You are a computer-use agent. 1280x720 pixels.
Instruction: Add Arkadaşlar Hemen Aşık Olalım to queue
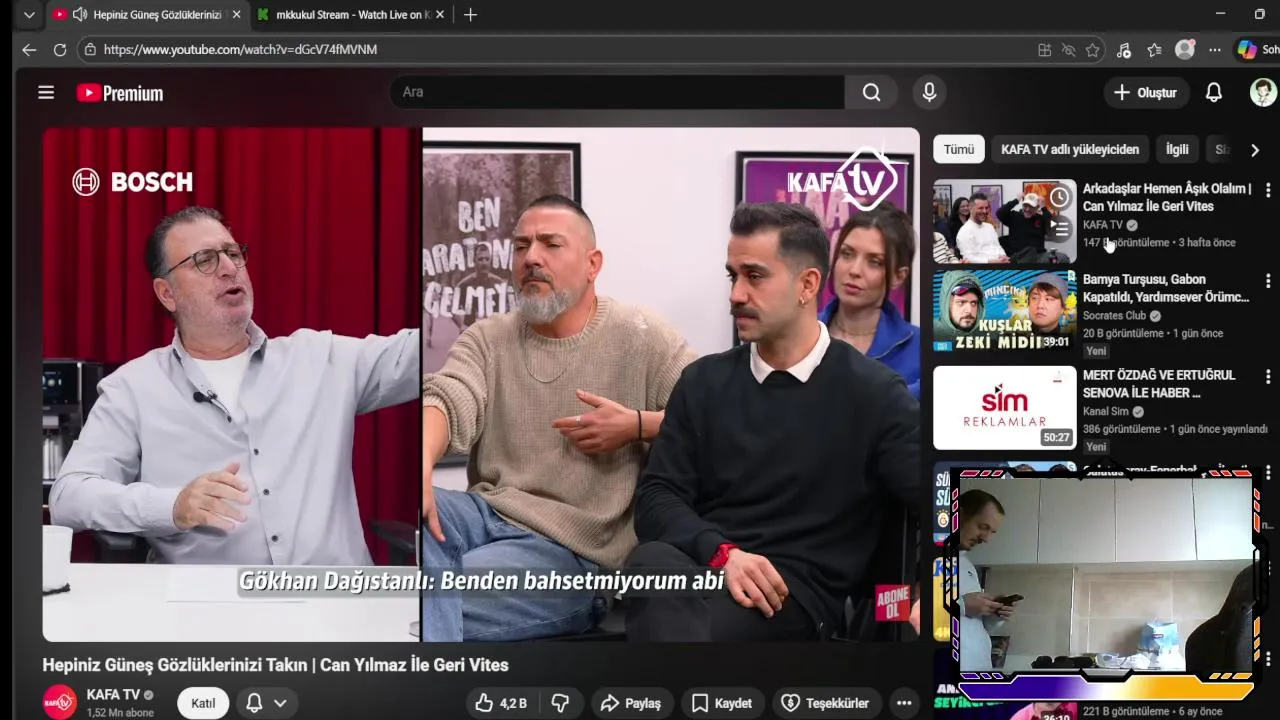pyautogui.click(x=1060, y=229)
